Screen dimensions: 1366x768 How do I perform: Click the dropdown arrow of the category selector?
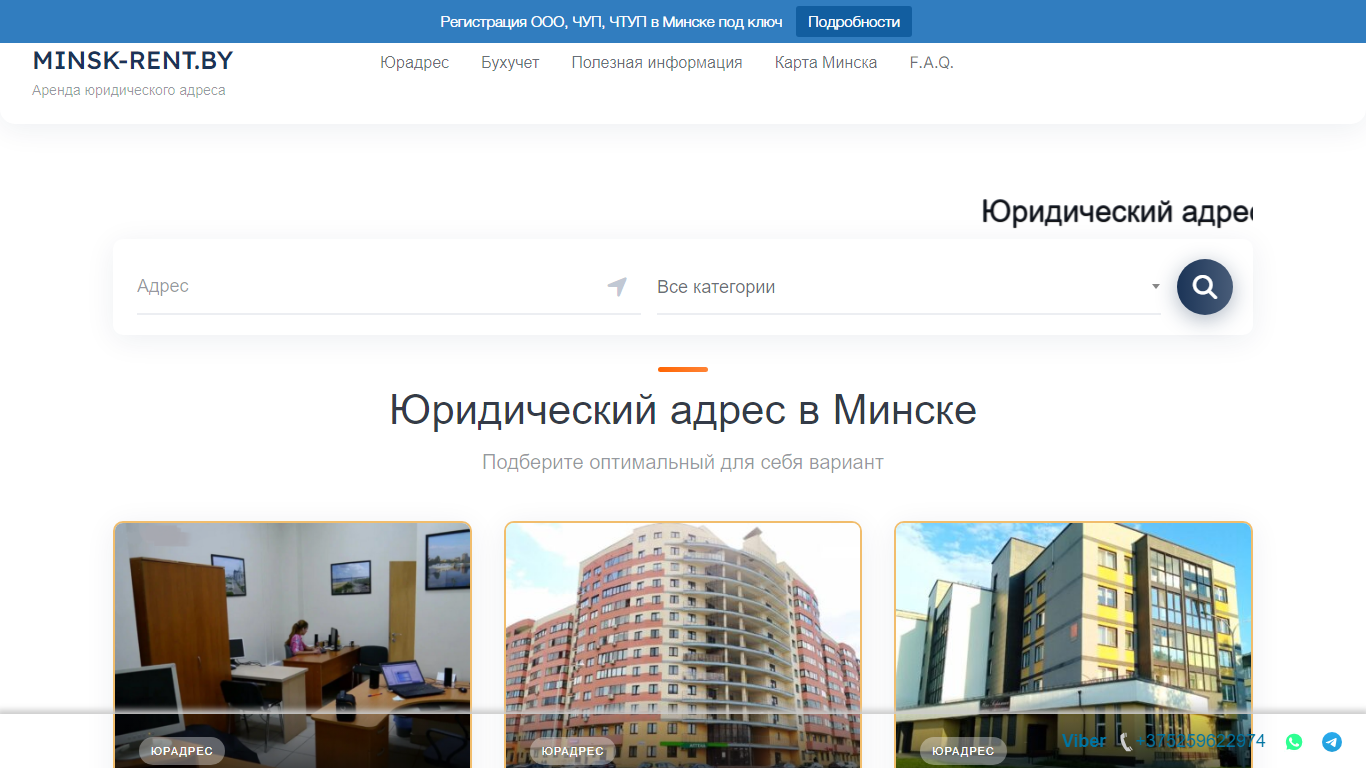tap(1155, 287)
